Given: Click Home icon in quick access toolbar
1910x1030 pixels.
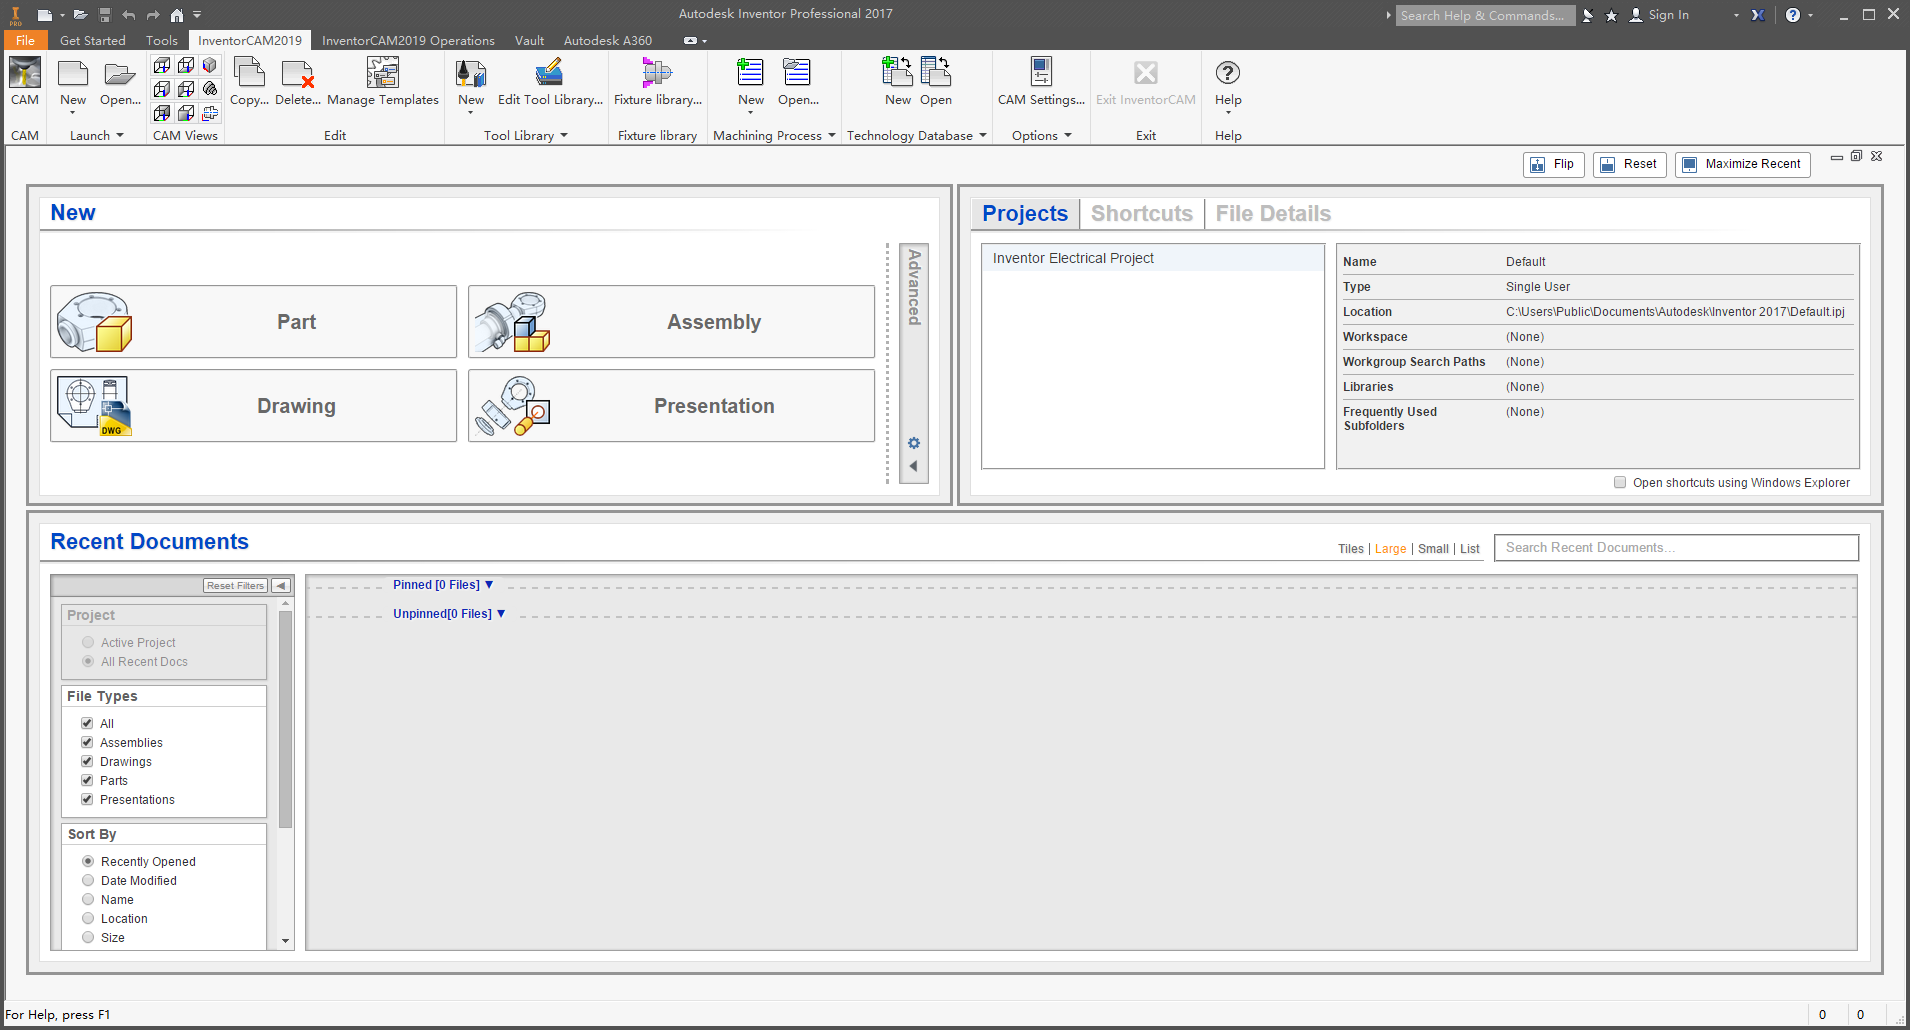Looking at the screenshot, I should pyautogui.click(x=177, y=15).
